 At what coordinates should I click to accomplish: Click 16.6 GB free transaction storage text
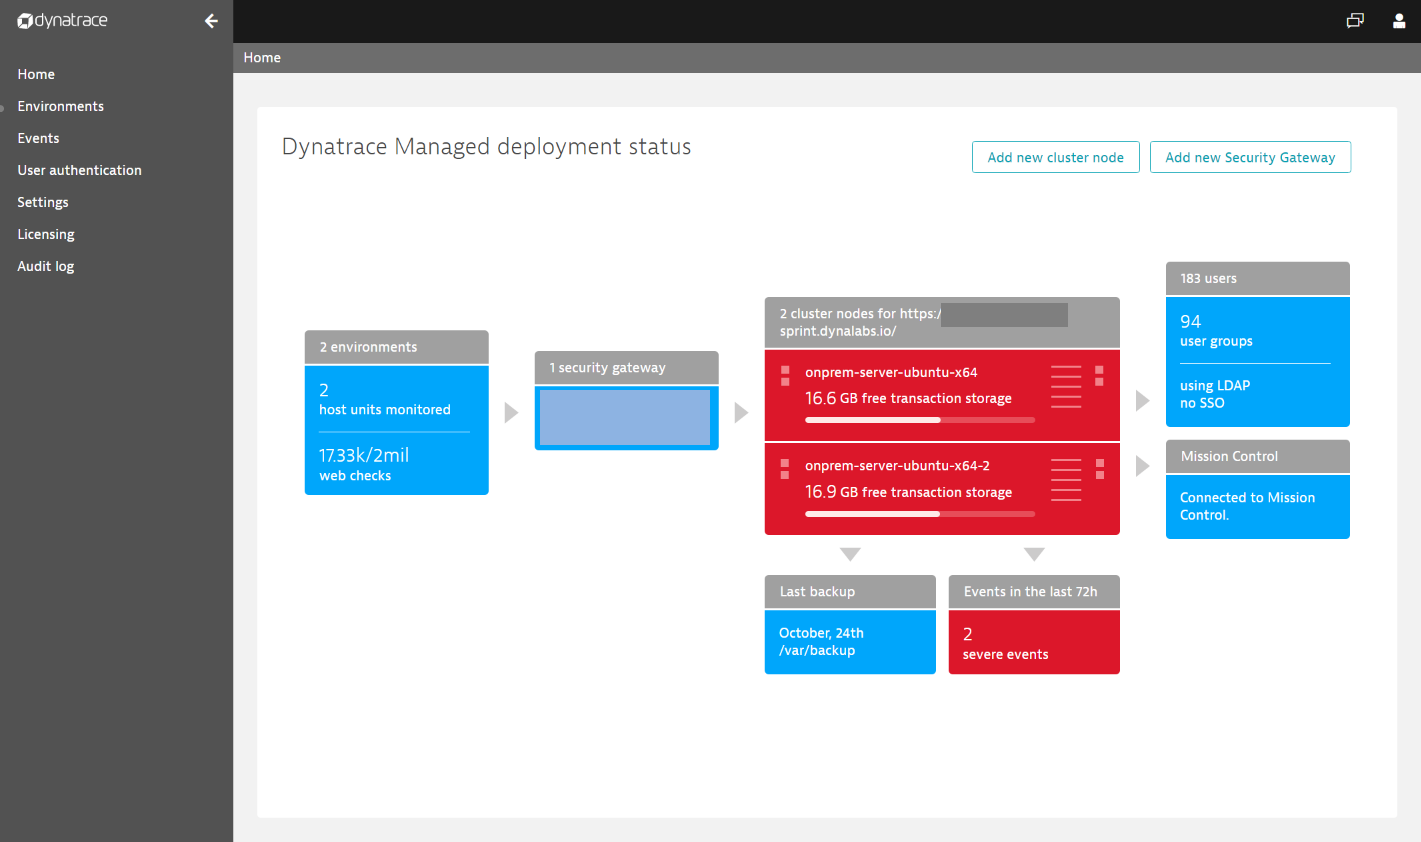click(x=908, y=398)
